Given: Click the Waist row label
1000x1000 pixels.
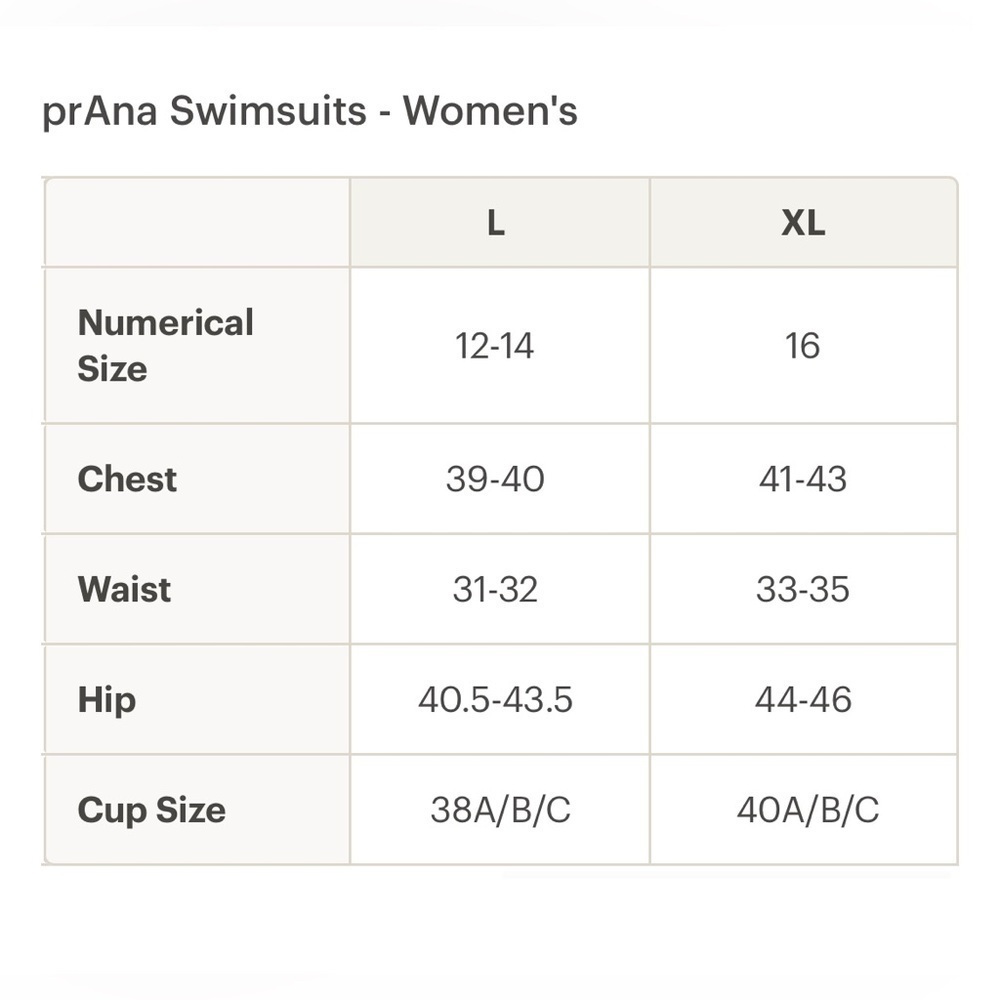Looking at the screenshot, I should (x=124, y=589).
